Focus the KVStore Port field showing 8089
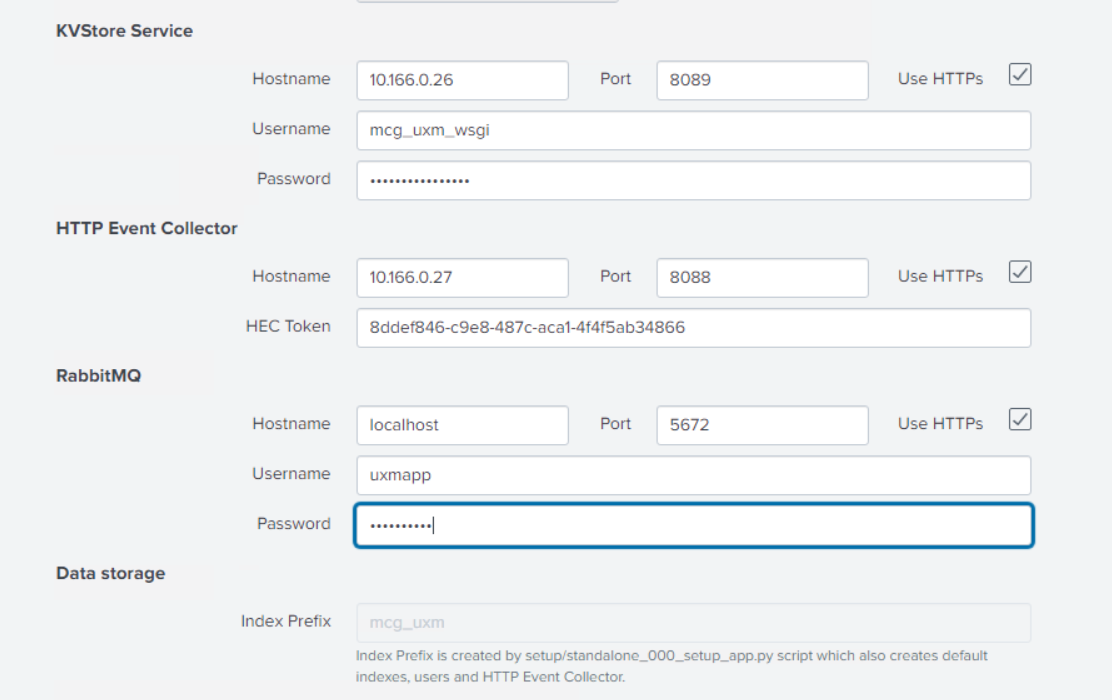Viewport: 1112px width, 700px height. pyautogui.click(x=762, y=80)
